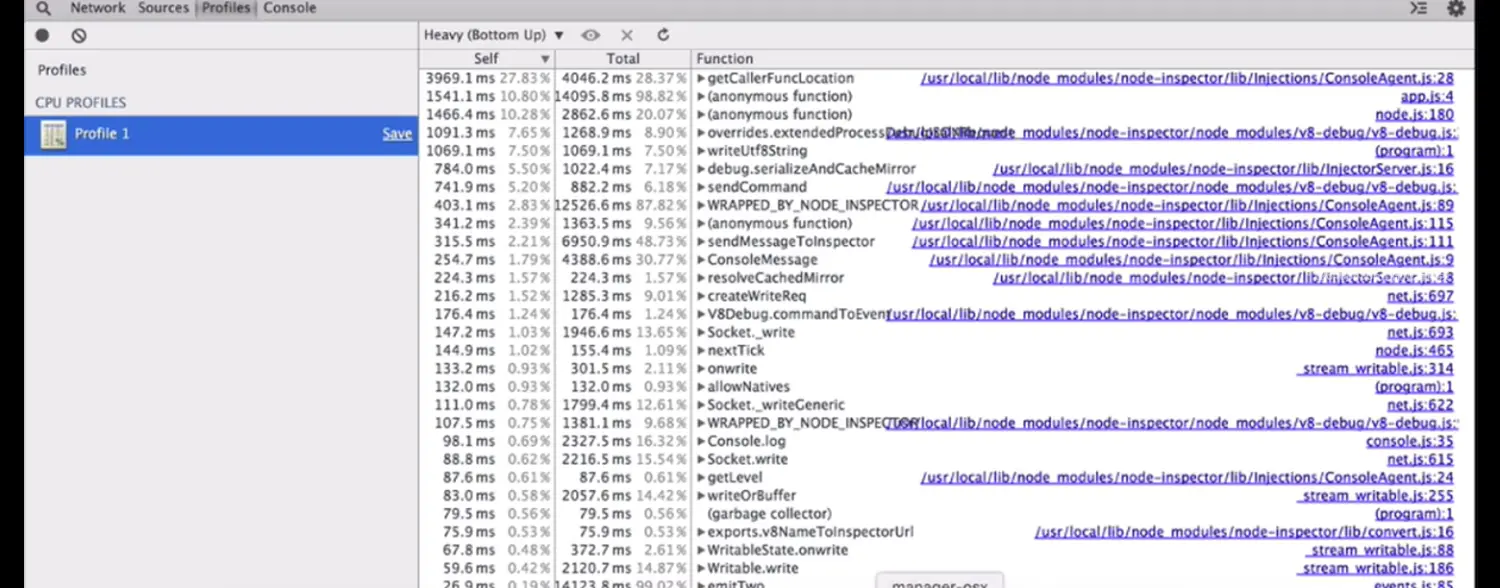
Task: Select the allowNatives function name
Action: (748, 387)
